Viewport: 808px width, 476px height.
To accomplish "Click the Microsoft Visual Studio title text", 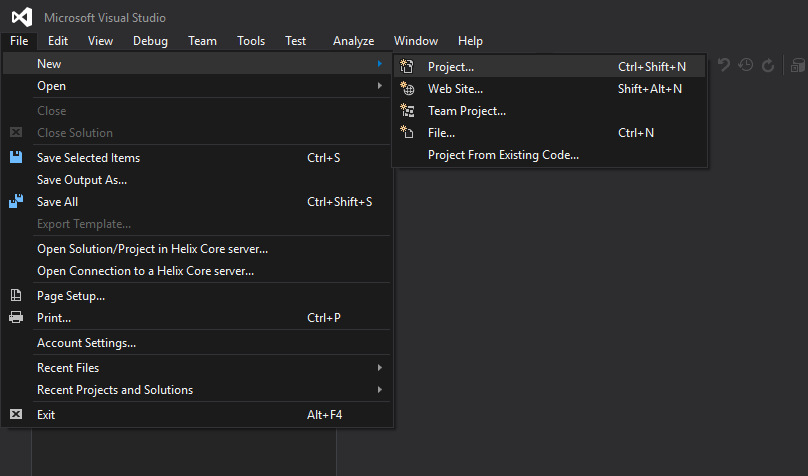I will tap(105, 18).
